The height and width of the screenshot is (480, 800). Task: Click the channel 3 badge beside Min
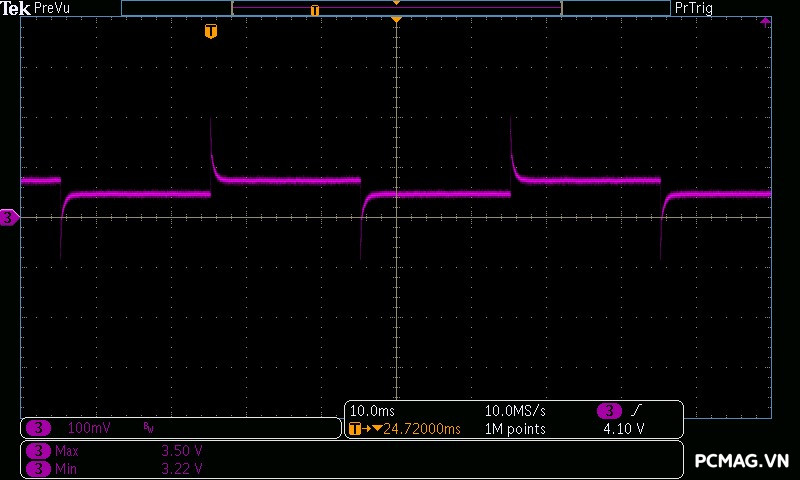(x=38, y=468)
